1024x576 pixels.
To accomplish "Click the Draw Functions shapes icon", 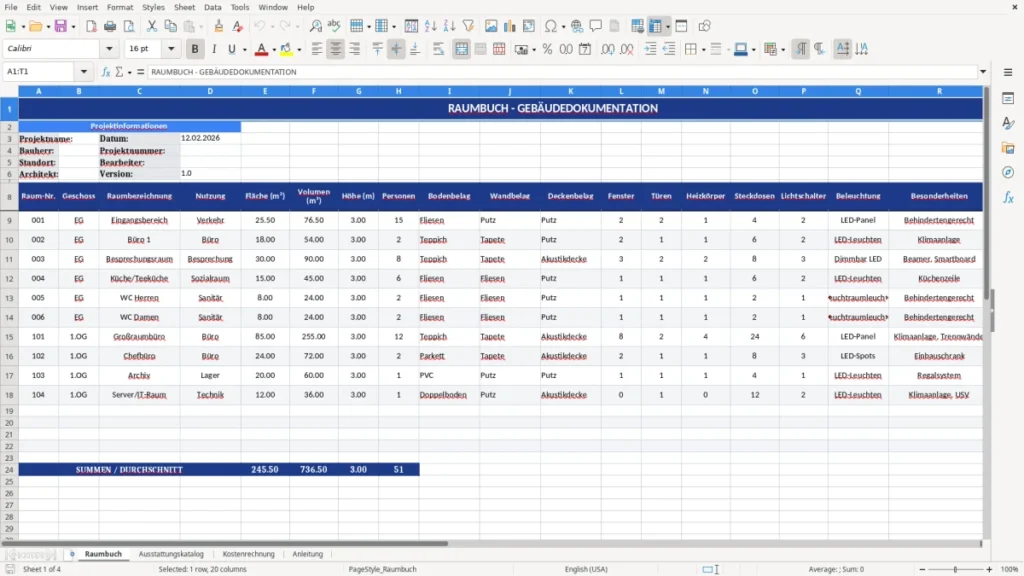I will pos(704,26).
